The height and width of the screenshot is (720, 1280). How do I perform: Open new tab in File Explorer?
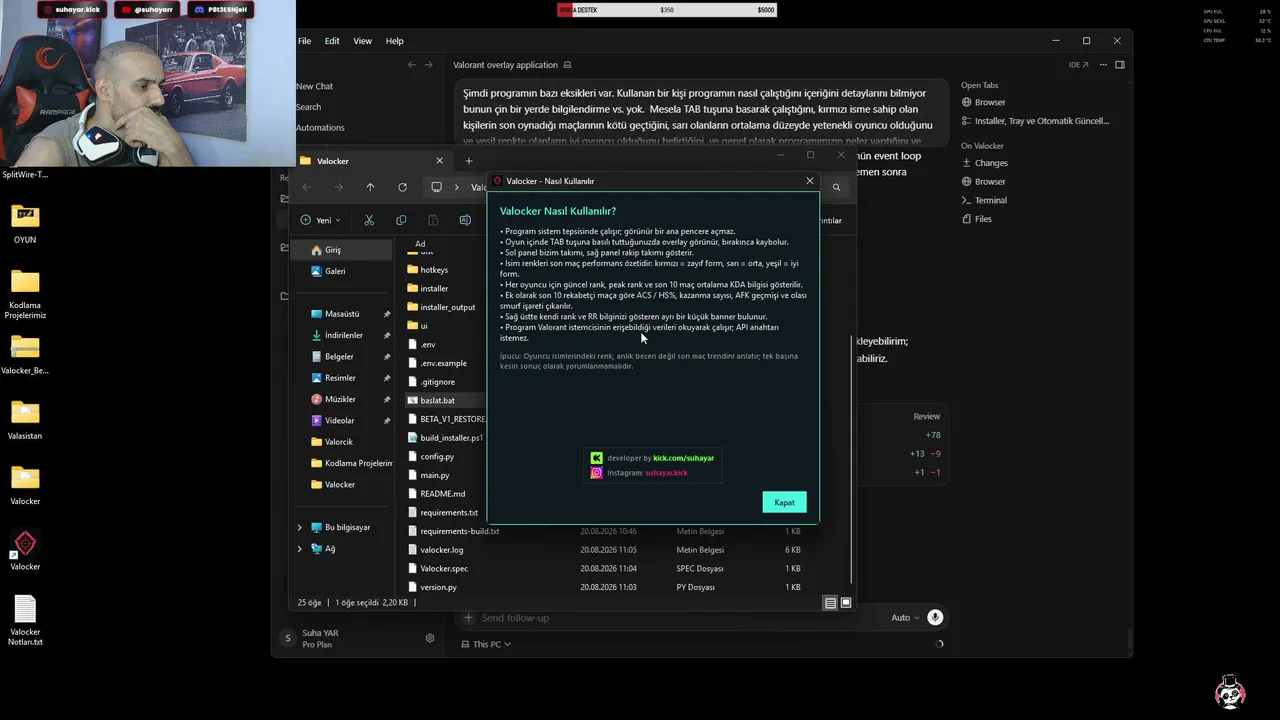tap(468, 161)
